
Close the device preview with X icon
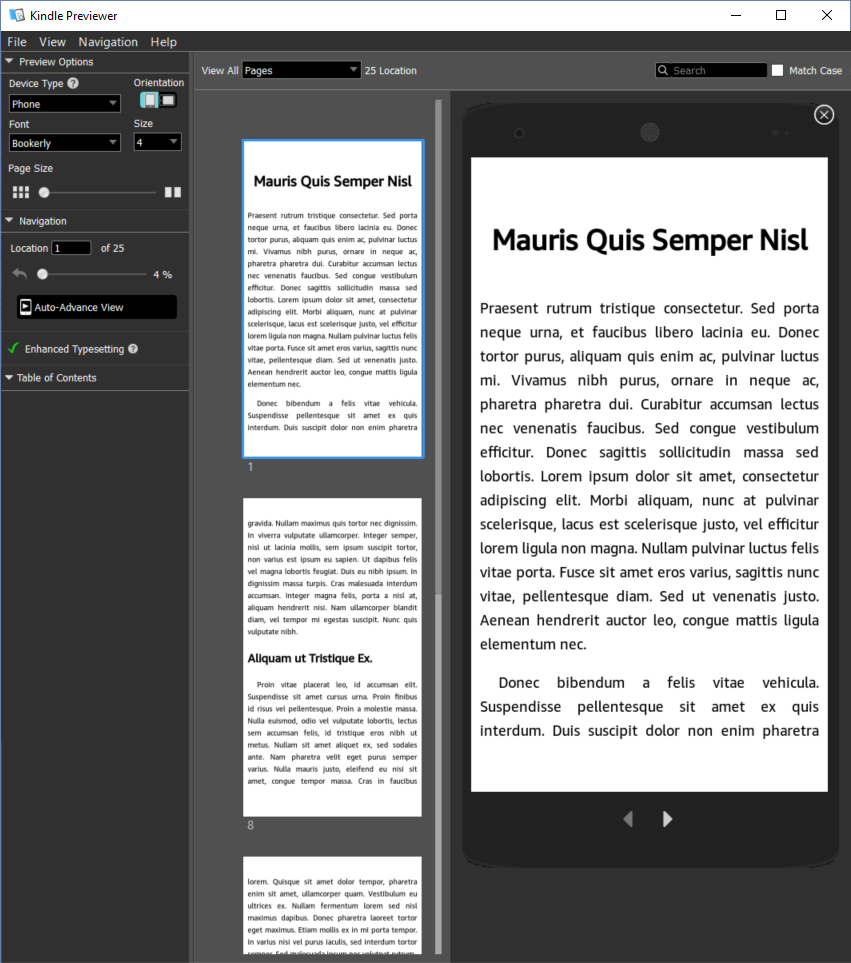(824, 115)
